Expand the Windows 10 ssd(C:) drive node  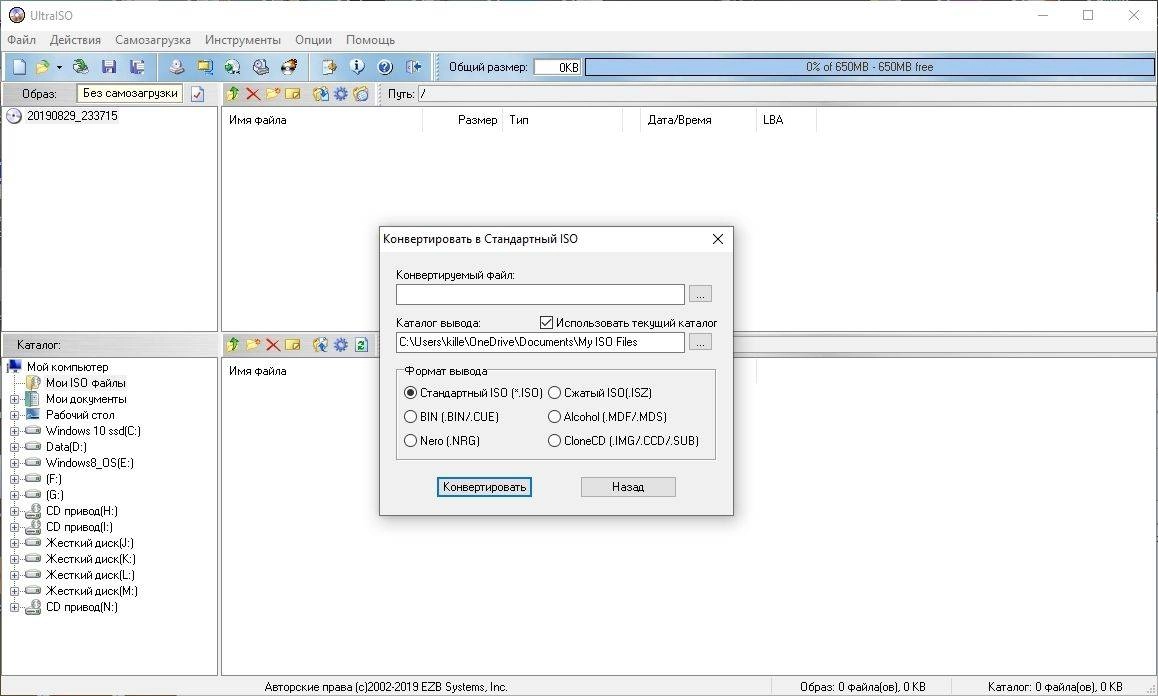[x=14, y=431]
